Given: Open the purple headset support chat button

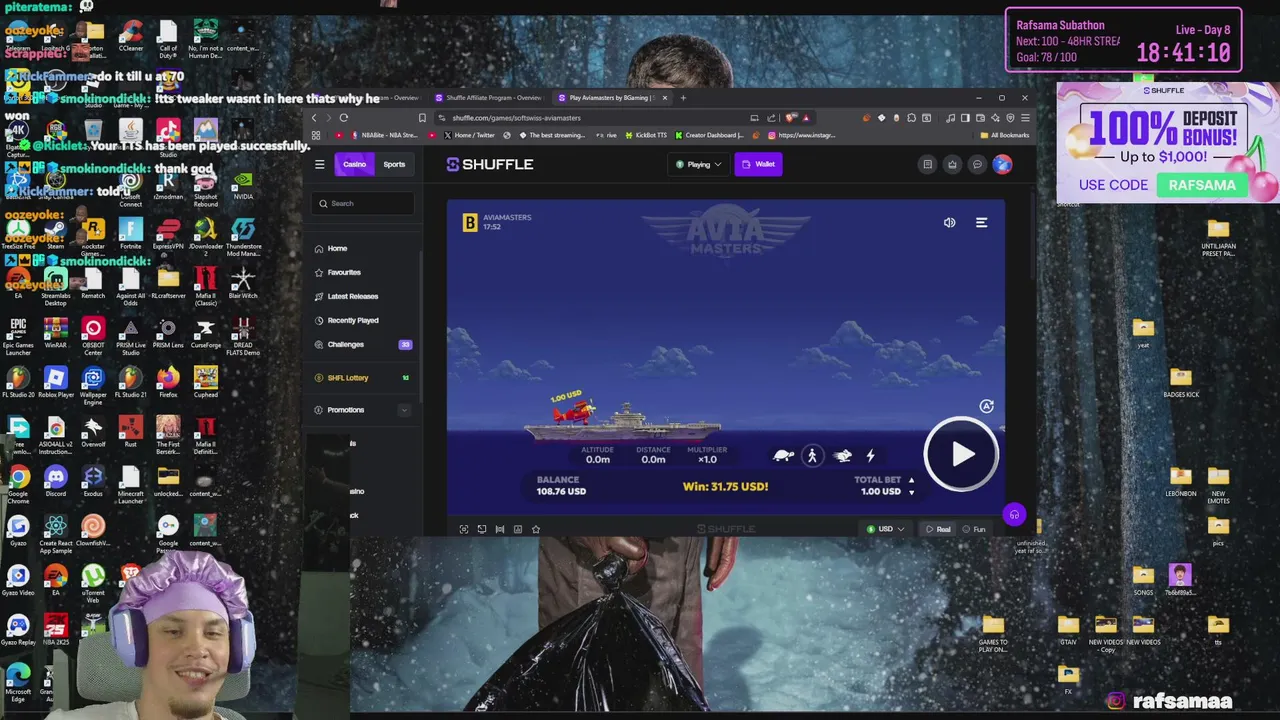Looking at the screenshot, I should click(1014, 515).
